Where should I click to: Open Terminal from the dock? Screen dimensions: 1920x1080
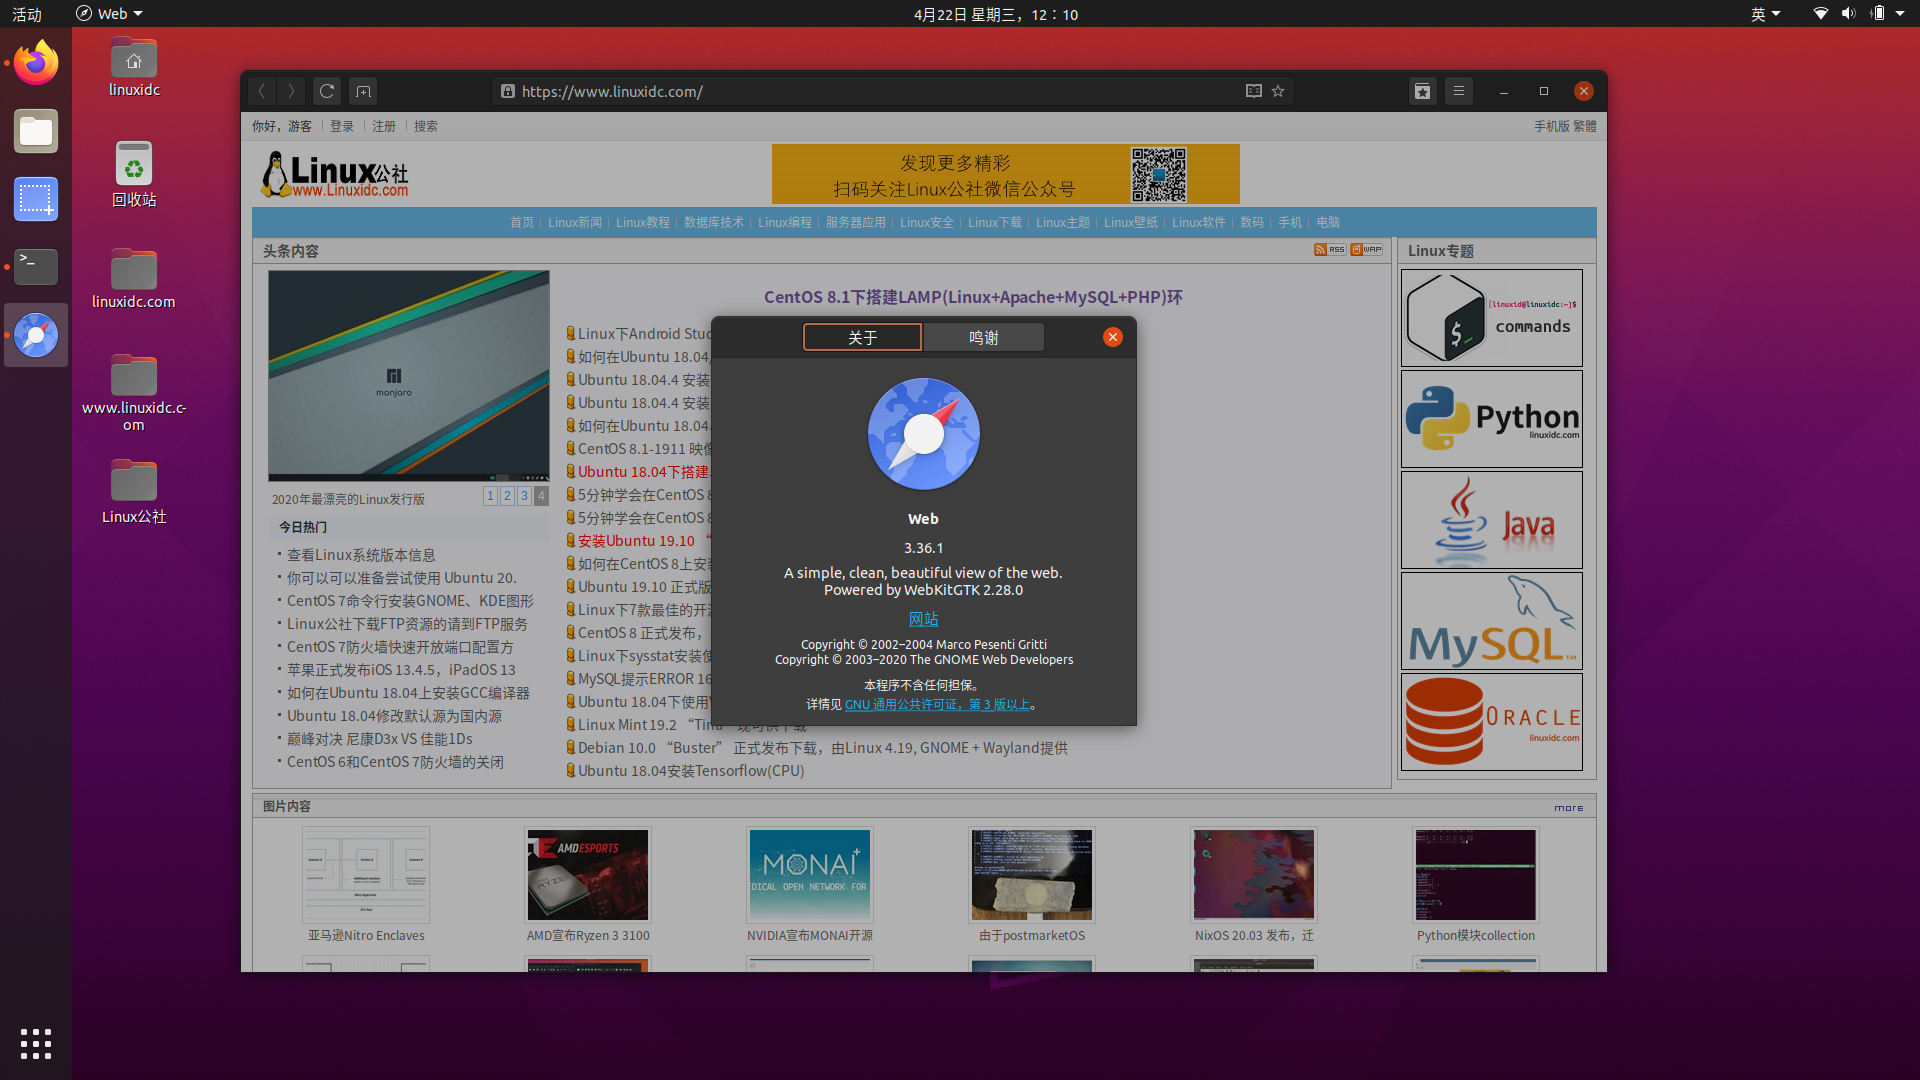pyautogui.click(x=36, y=266)
